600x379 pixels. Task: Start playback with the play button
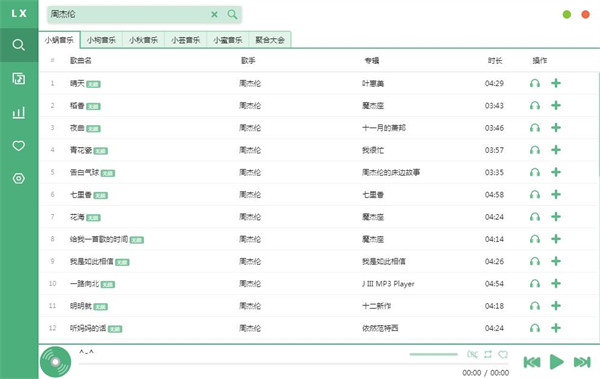click(x=556, y=362)
